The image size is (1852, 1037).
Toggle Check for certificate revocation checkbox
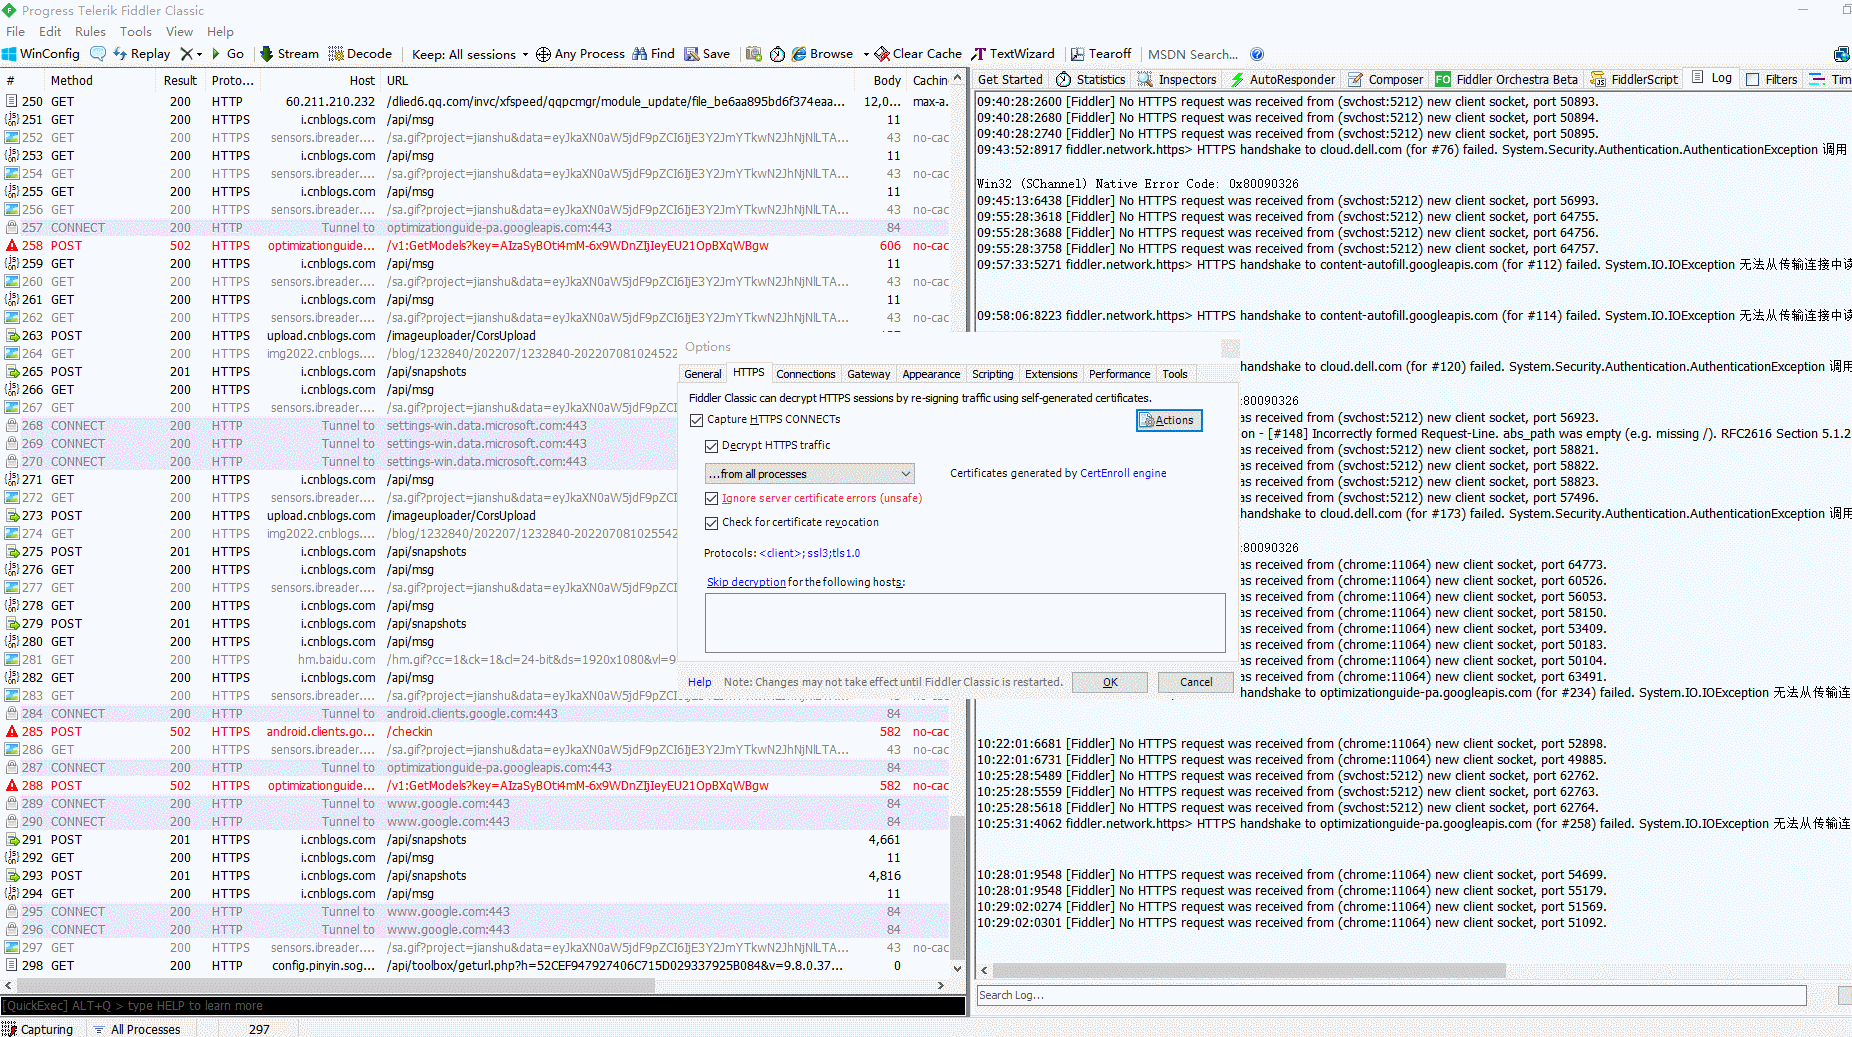click(712, 523)
